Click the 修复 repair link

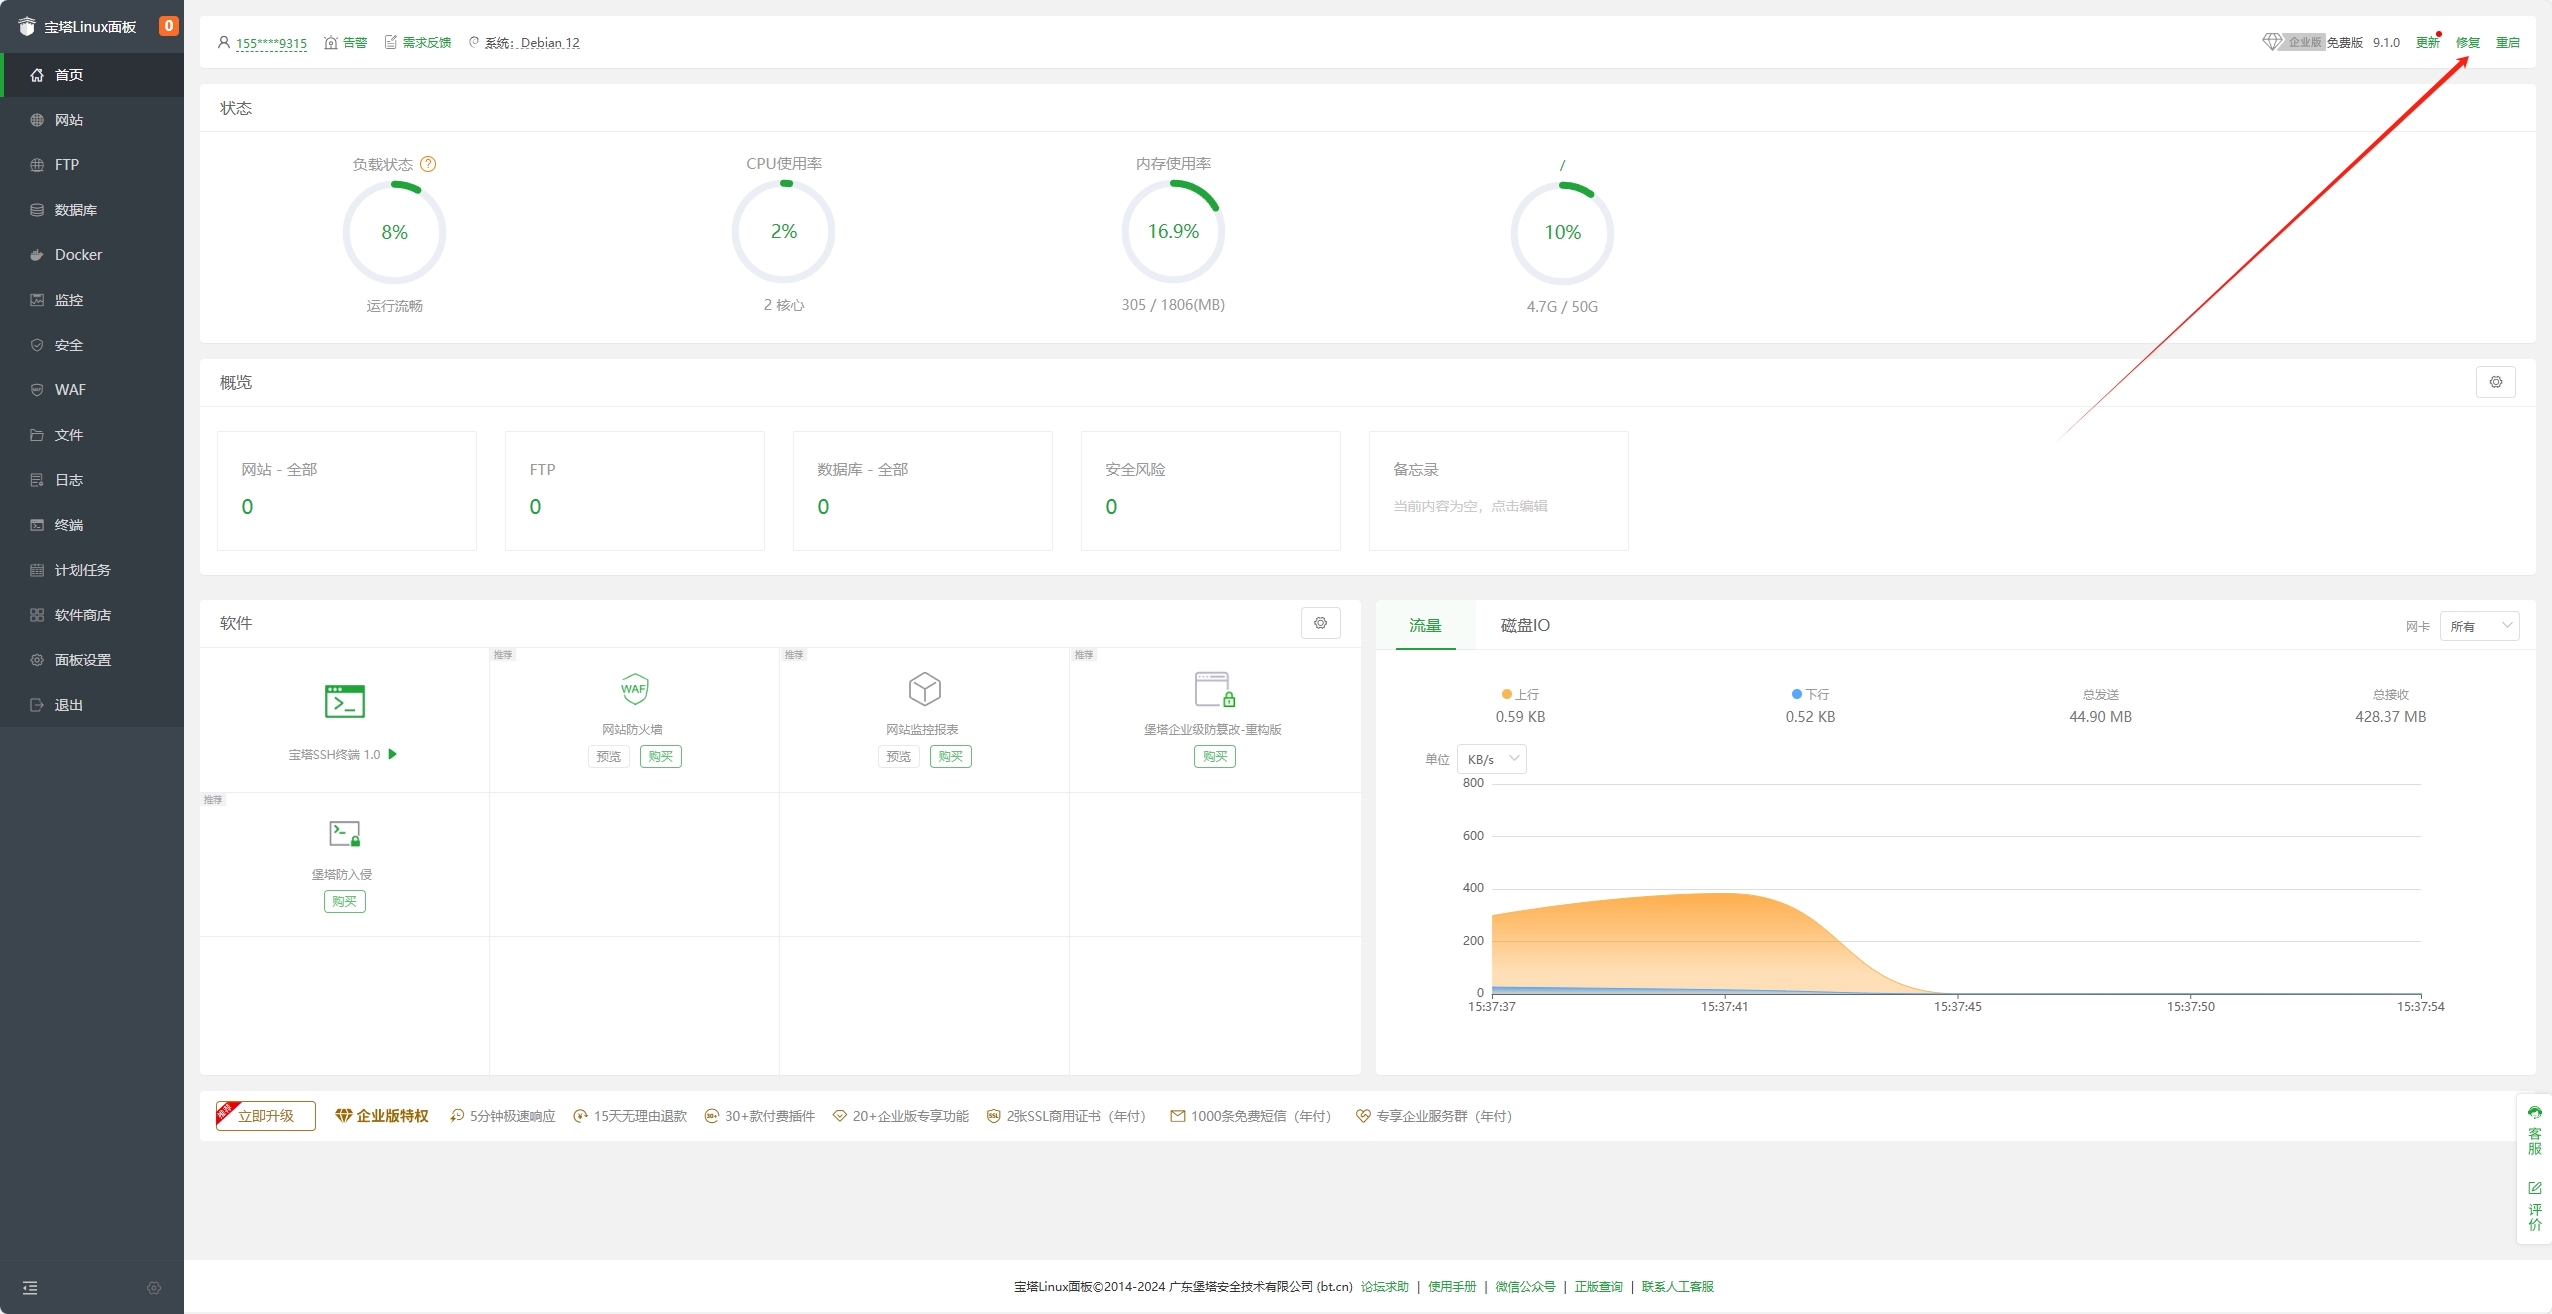pyautogui.click(x=2467, y=42)
